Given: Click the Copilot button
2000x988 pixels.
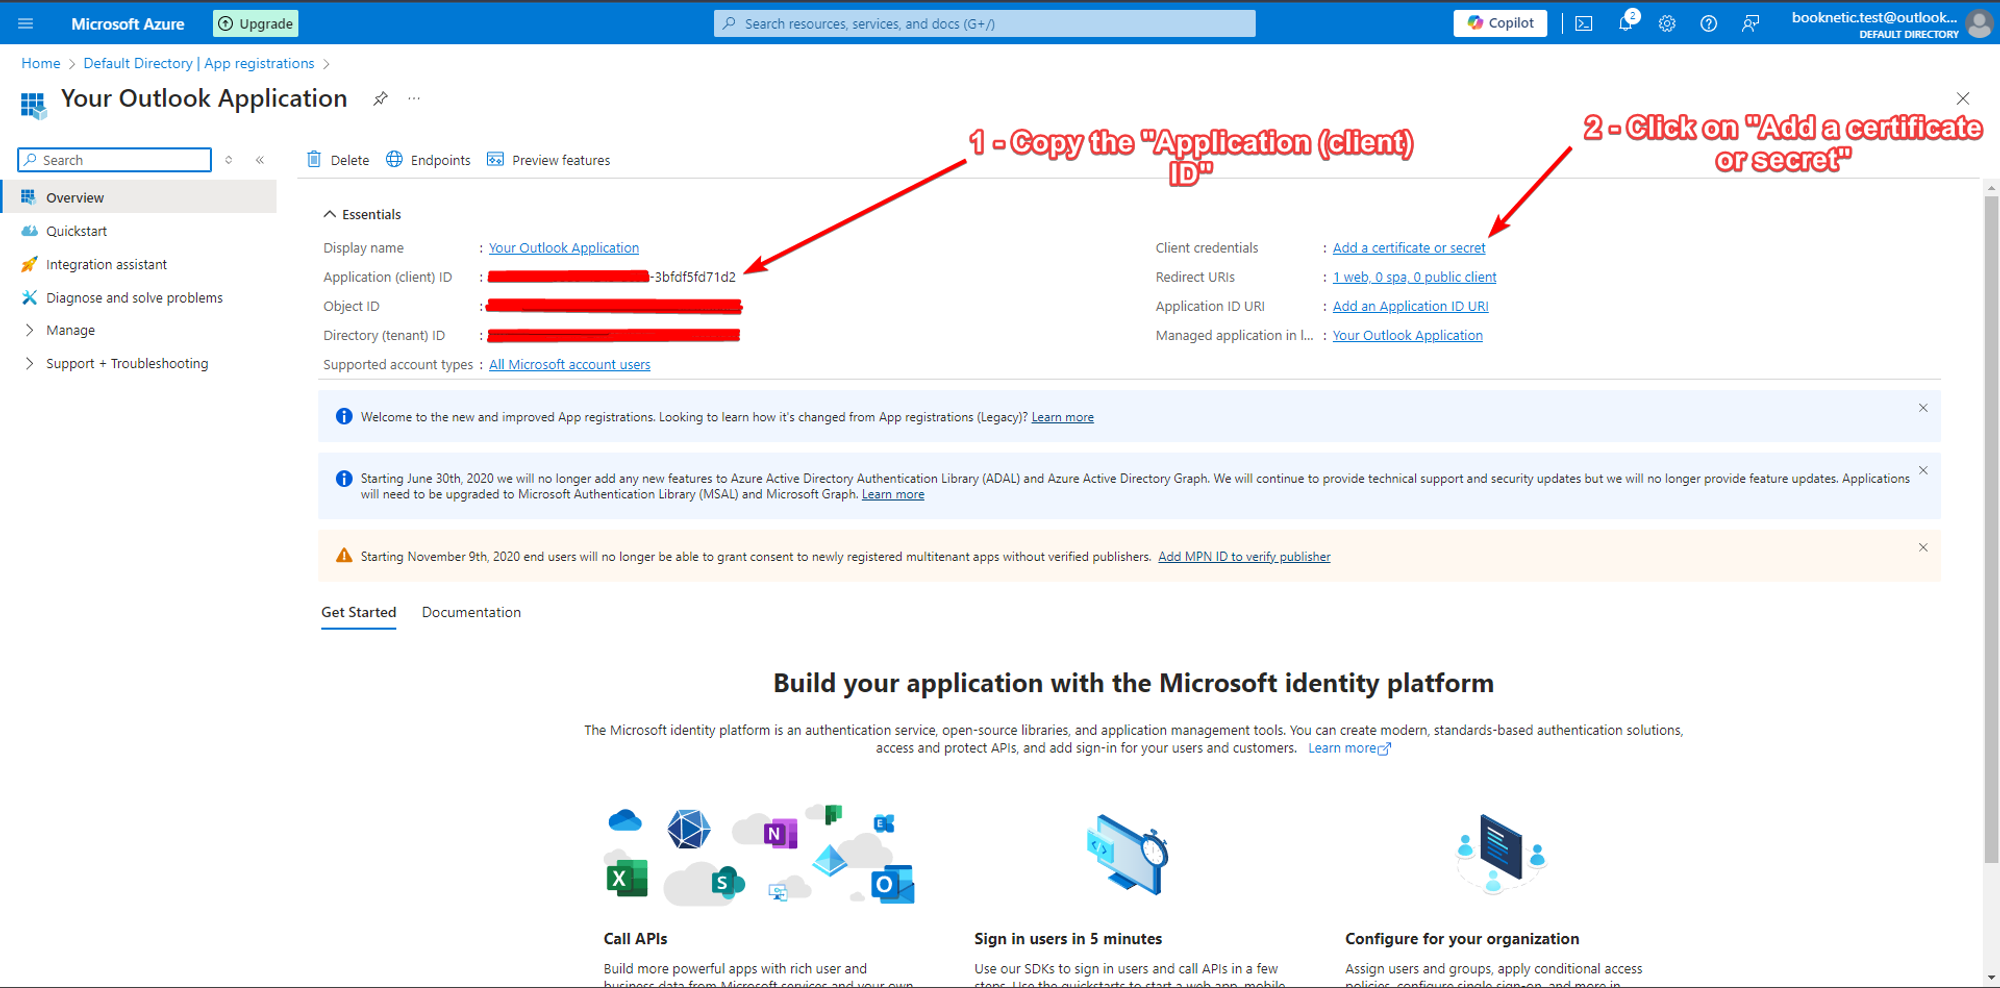Looking at the screenshot, I should point(1500,23).
